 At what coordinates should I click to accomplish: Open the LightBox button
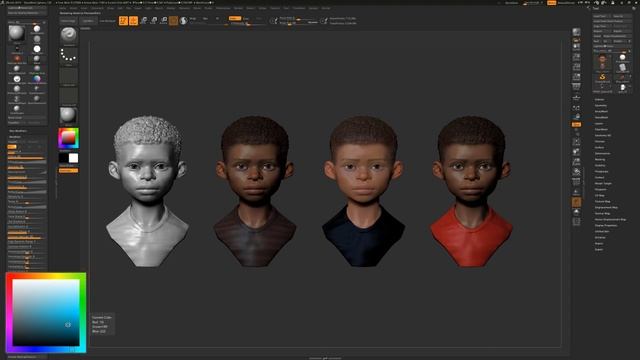[x=88, y=20]
